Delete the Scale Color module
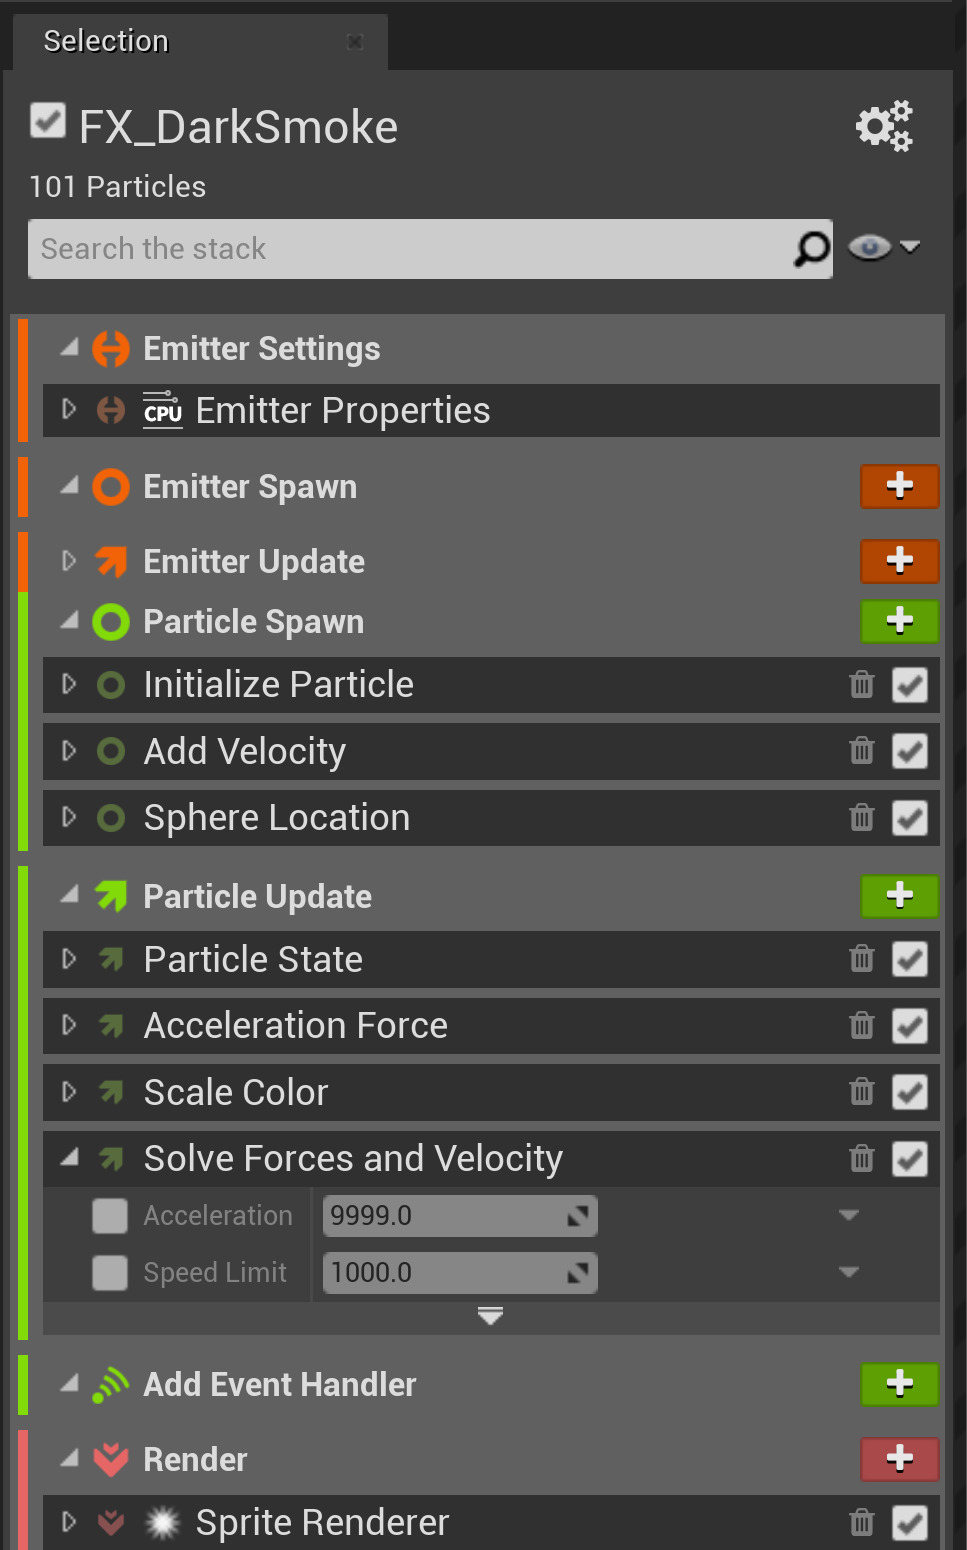The image size is (967, 1550). click(861, 1092)
